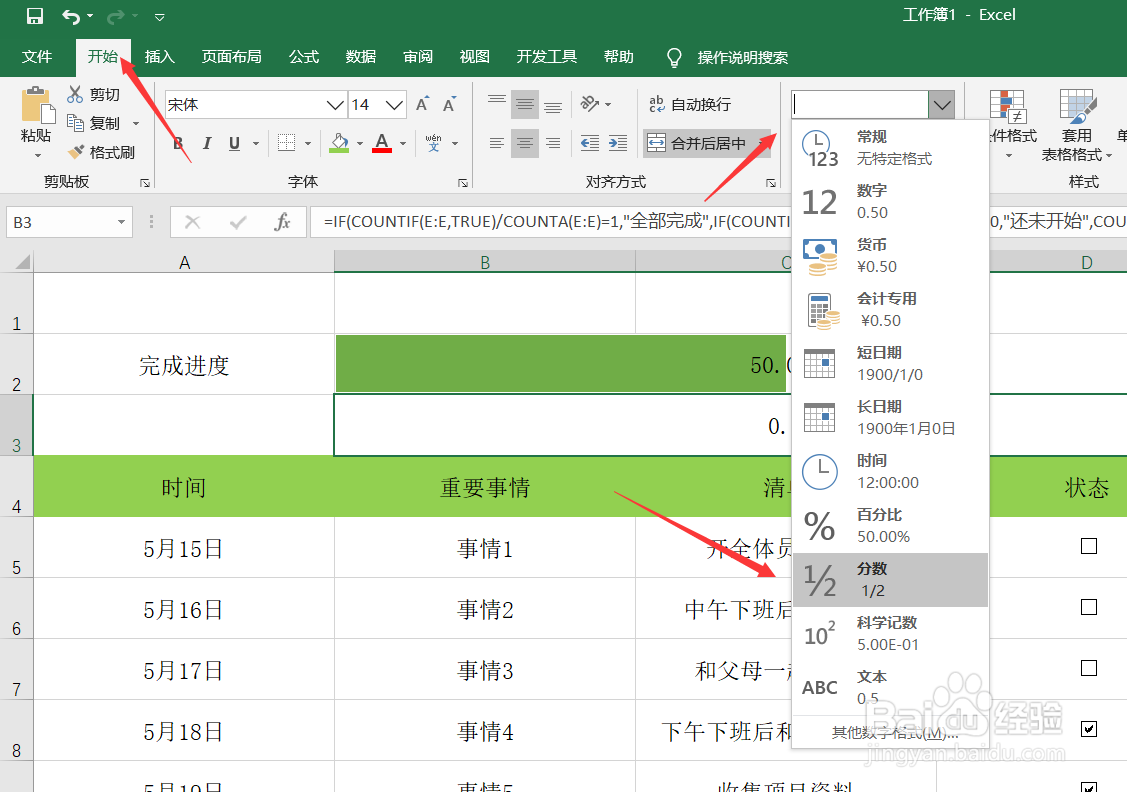Open the font size dropdown showing 14
The height and width of the screenshot is (792, 1127).
[394, 104]
